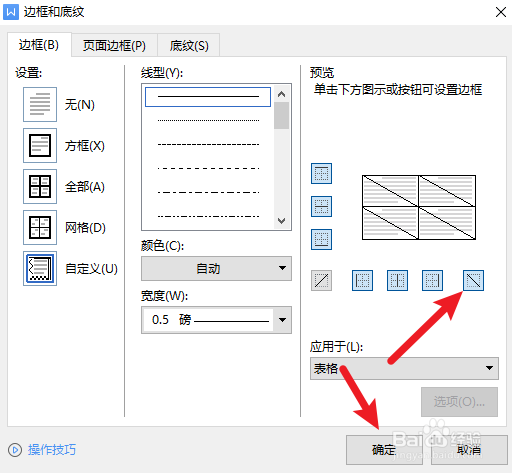Open the 应用于 表格 dropdown
The width and height of the screenshot is (512, 473).
[x=404, y=368]
